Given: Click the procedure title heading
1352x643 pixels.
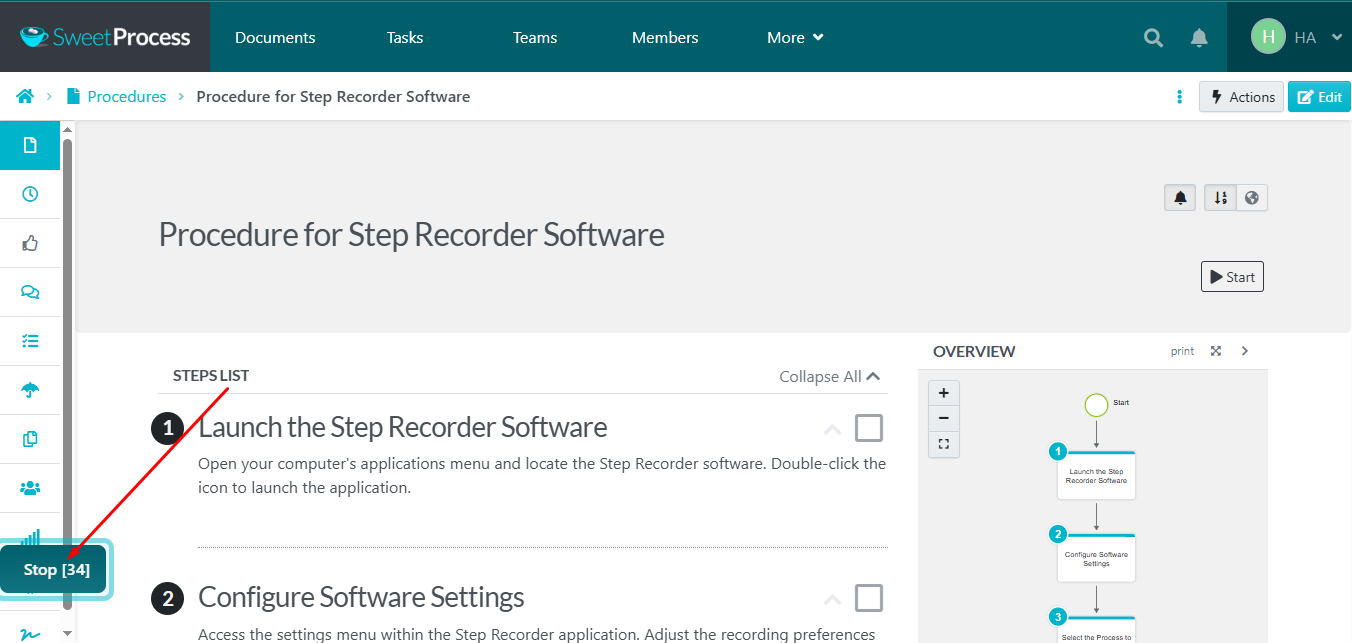Looking at the screenshot, I should click(x=411, y=235).
